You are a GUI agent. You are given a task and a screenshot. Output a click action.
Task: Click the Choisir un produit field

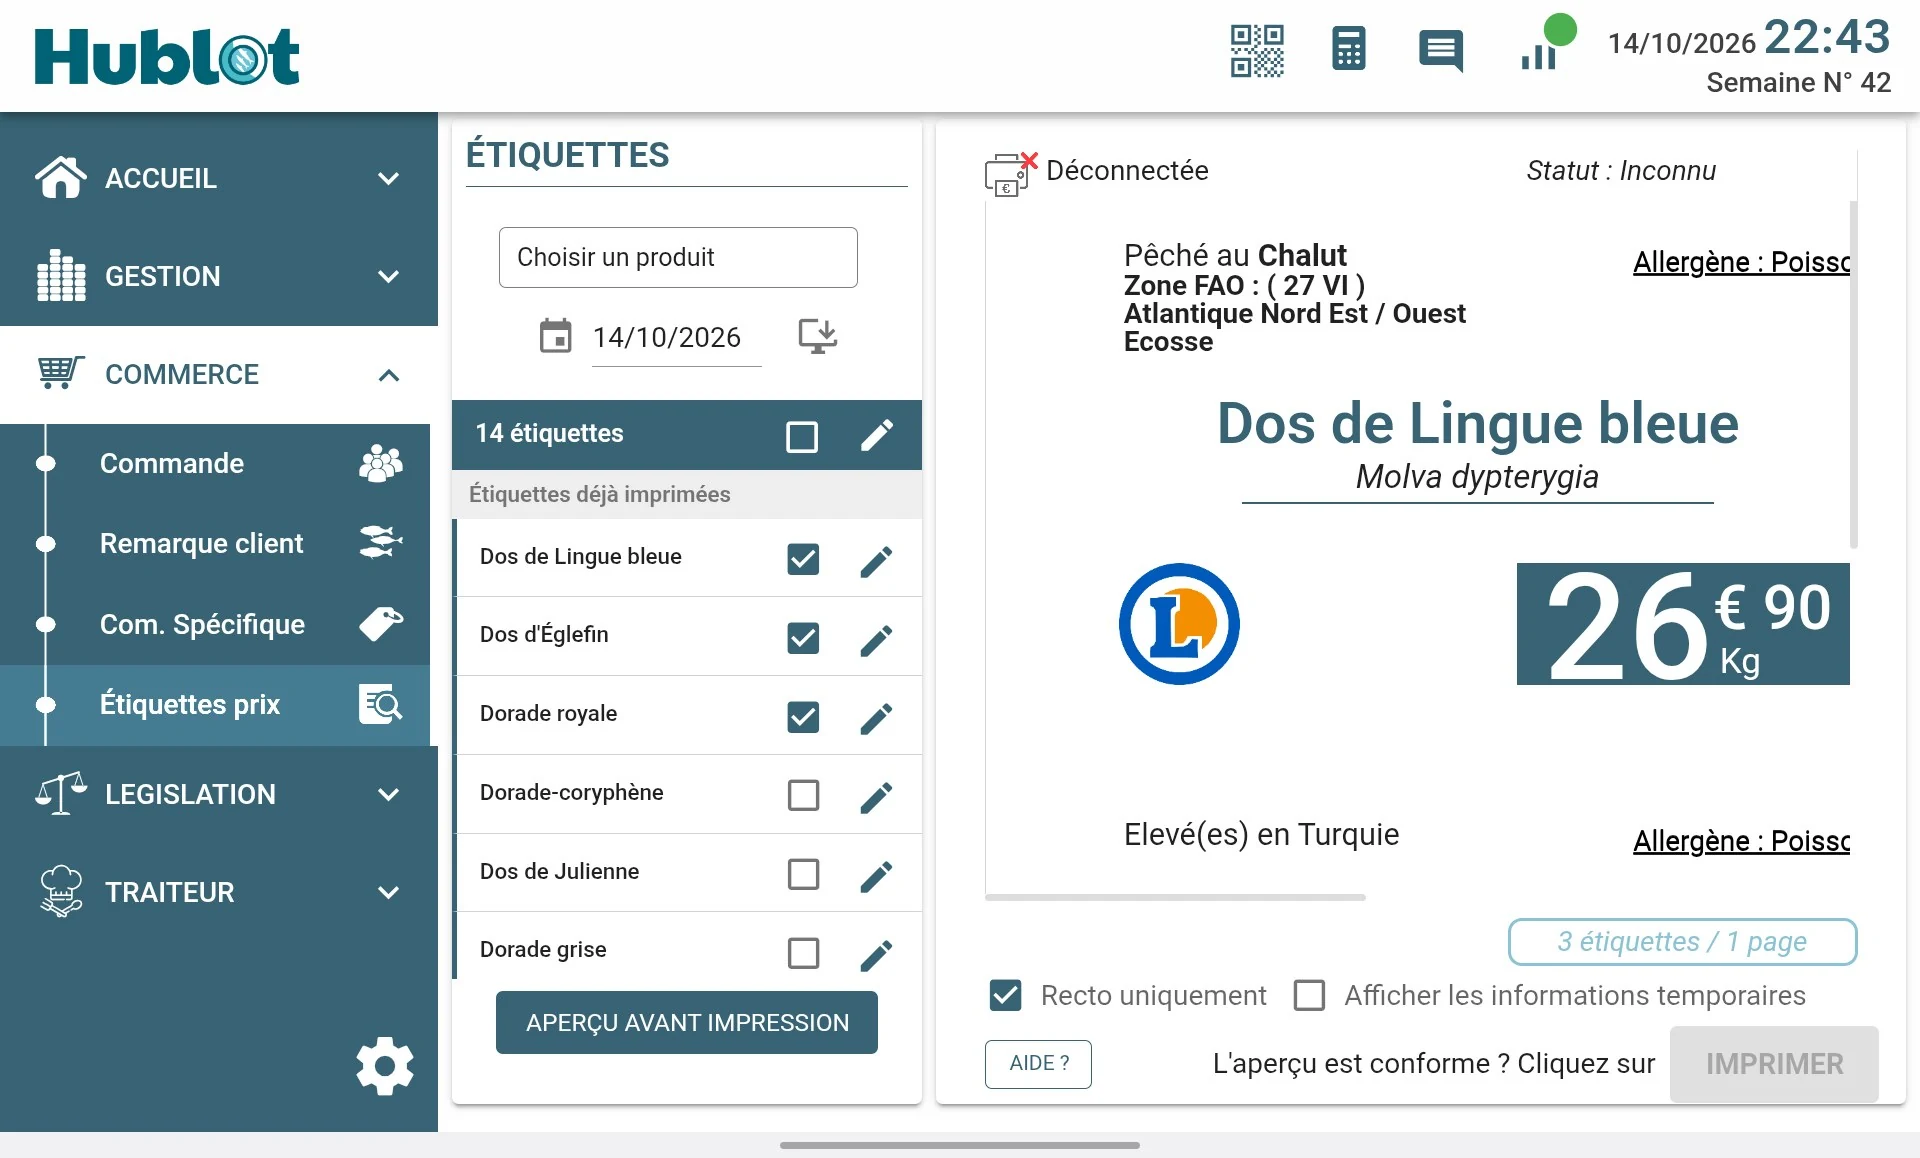(x=678, y=257)
